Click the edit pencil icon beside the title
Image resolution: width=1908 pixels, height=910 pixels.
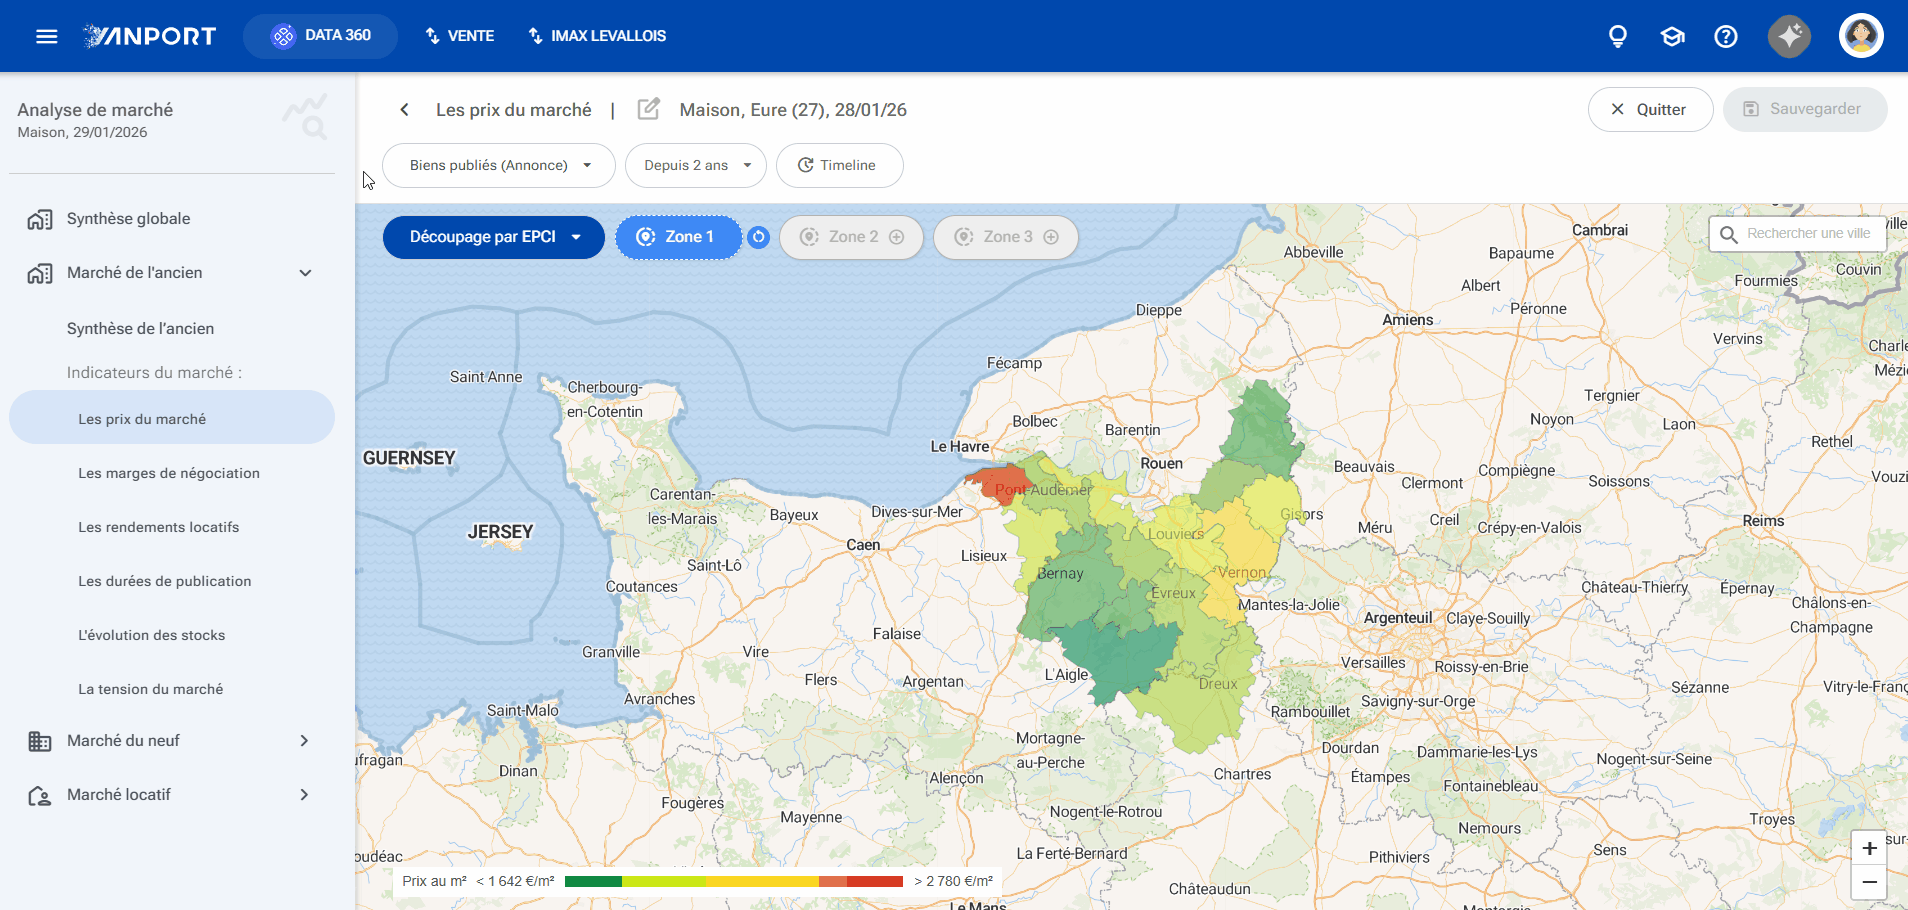click(x=648, y=109)
